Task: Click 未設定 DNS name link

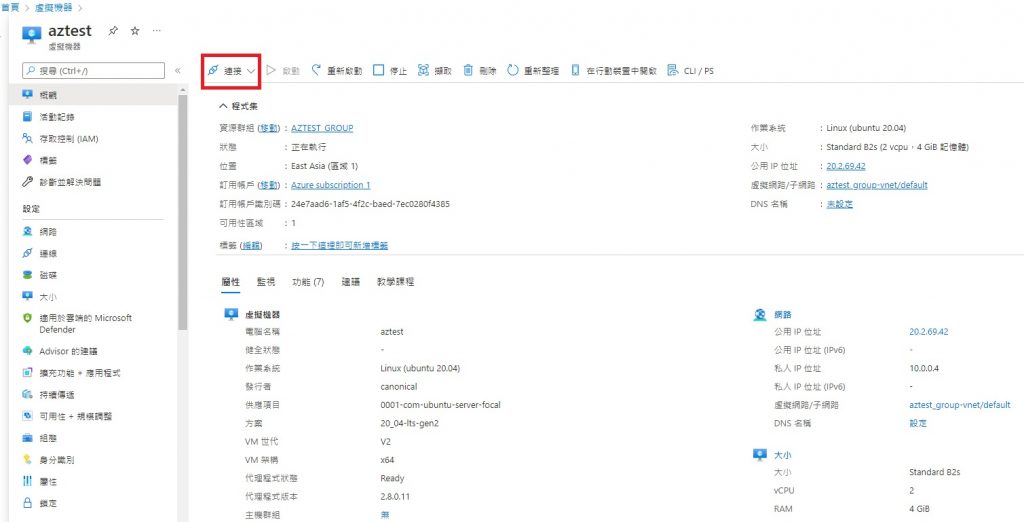Action: (x=840, y=204)
